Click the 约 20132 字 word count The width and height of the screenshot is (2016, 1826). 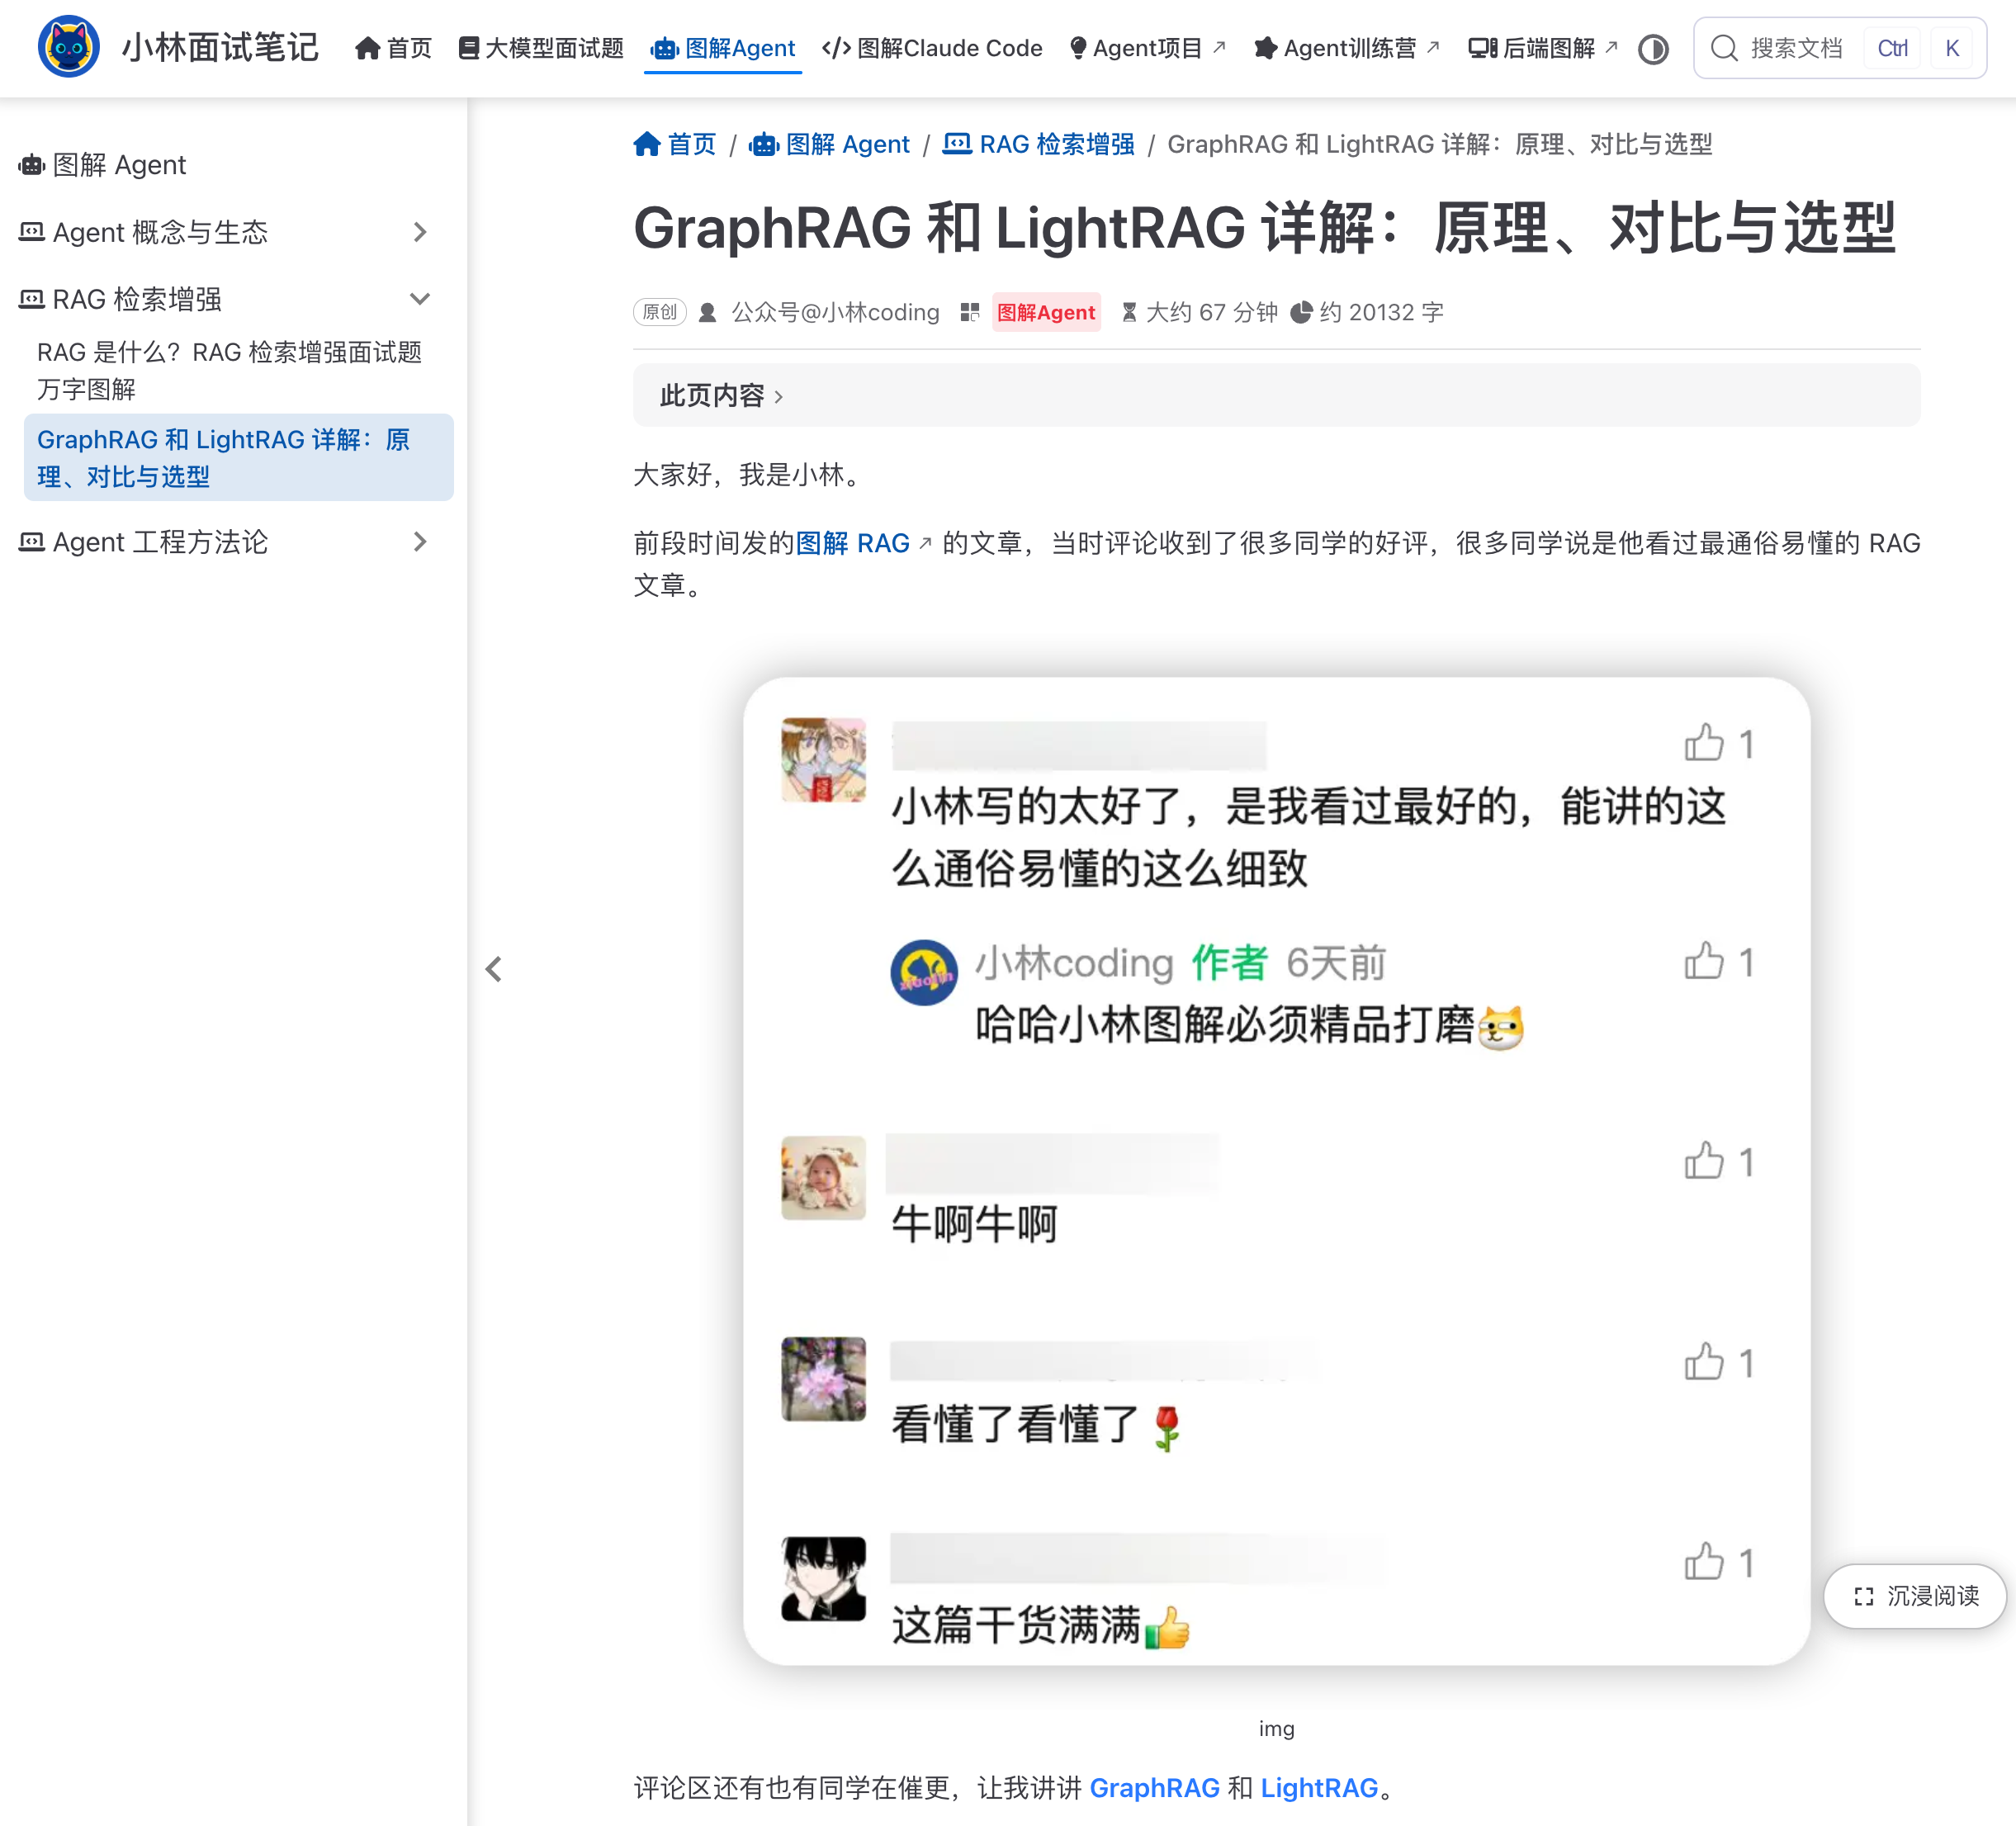point(1382,312)
